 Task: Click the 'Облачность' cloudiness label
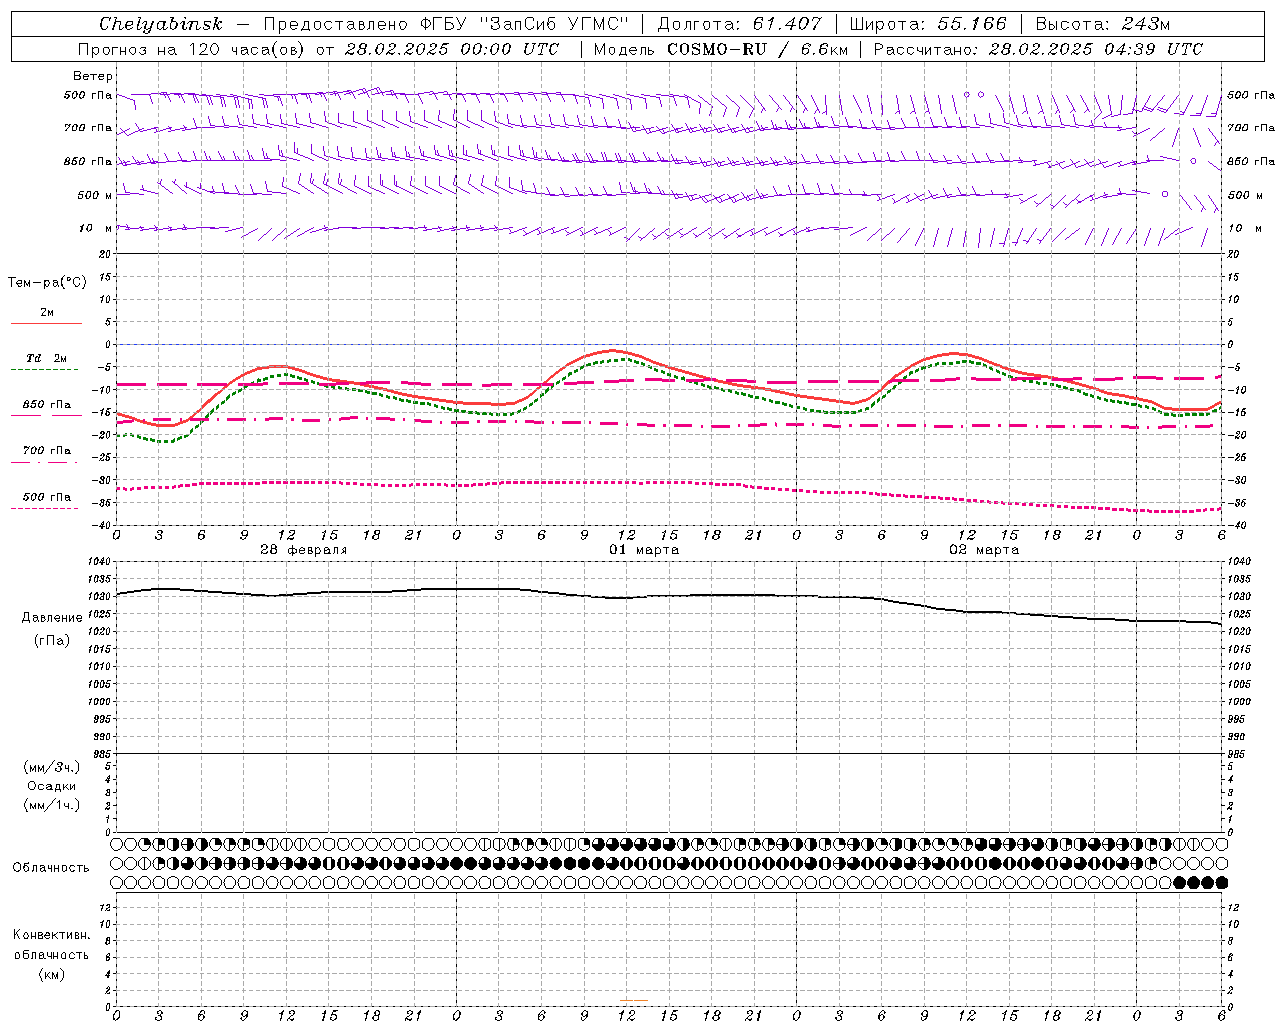51,868
